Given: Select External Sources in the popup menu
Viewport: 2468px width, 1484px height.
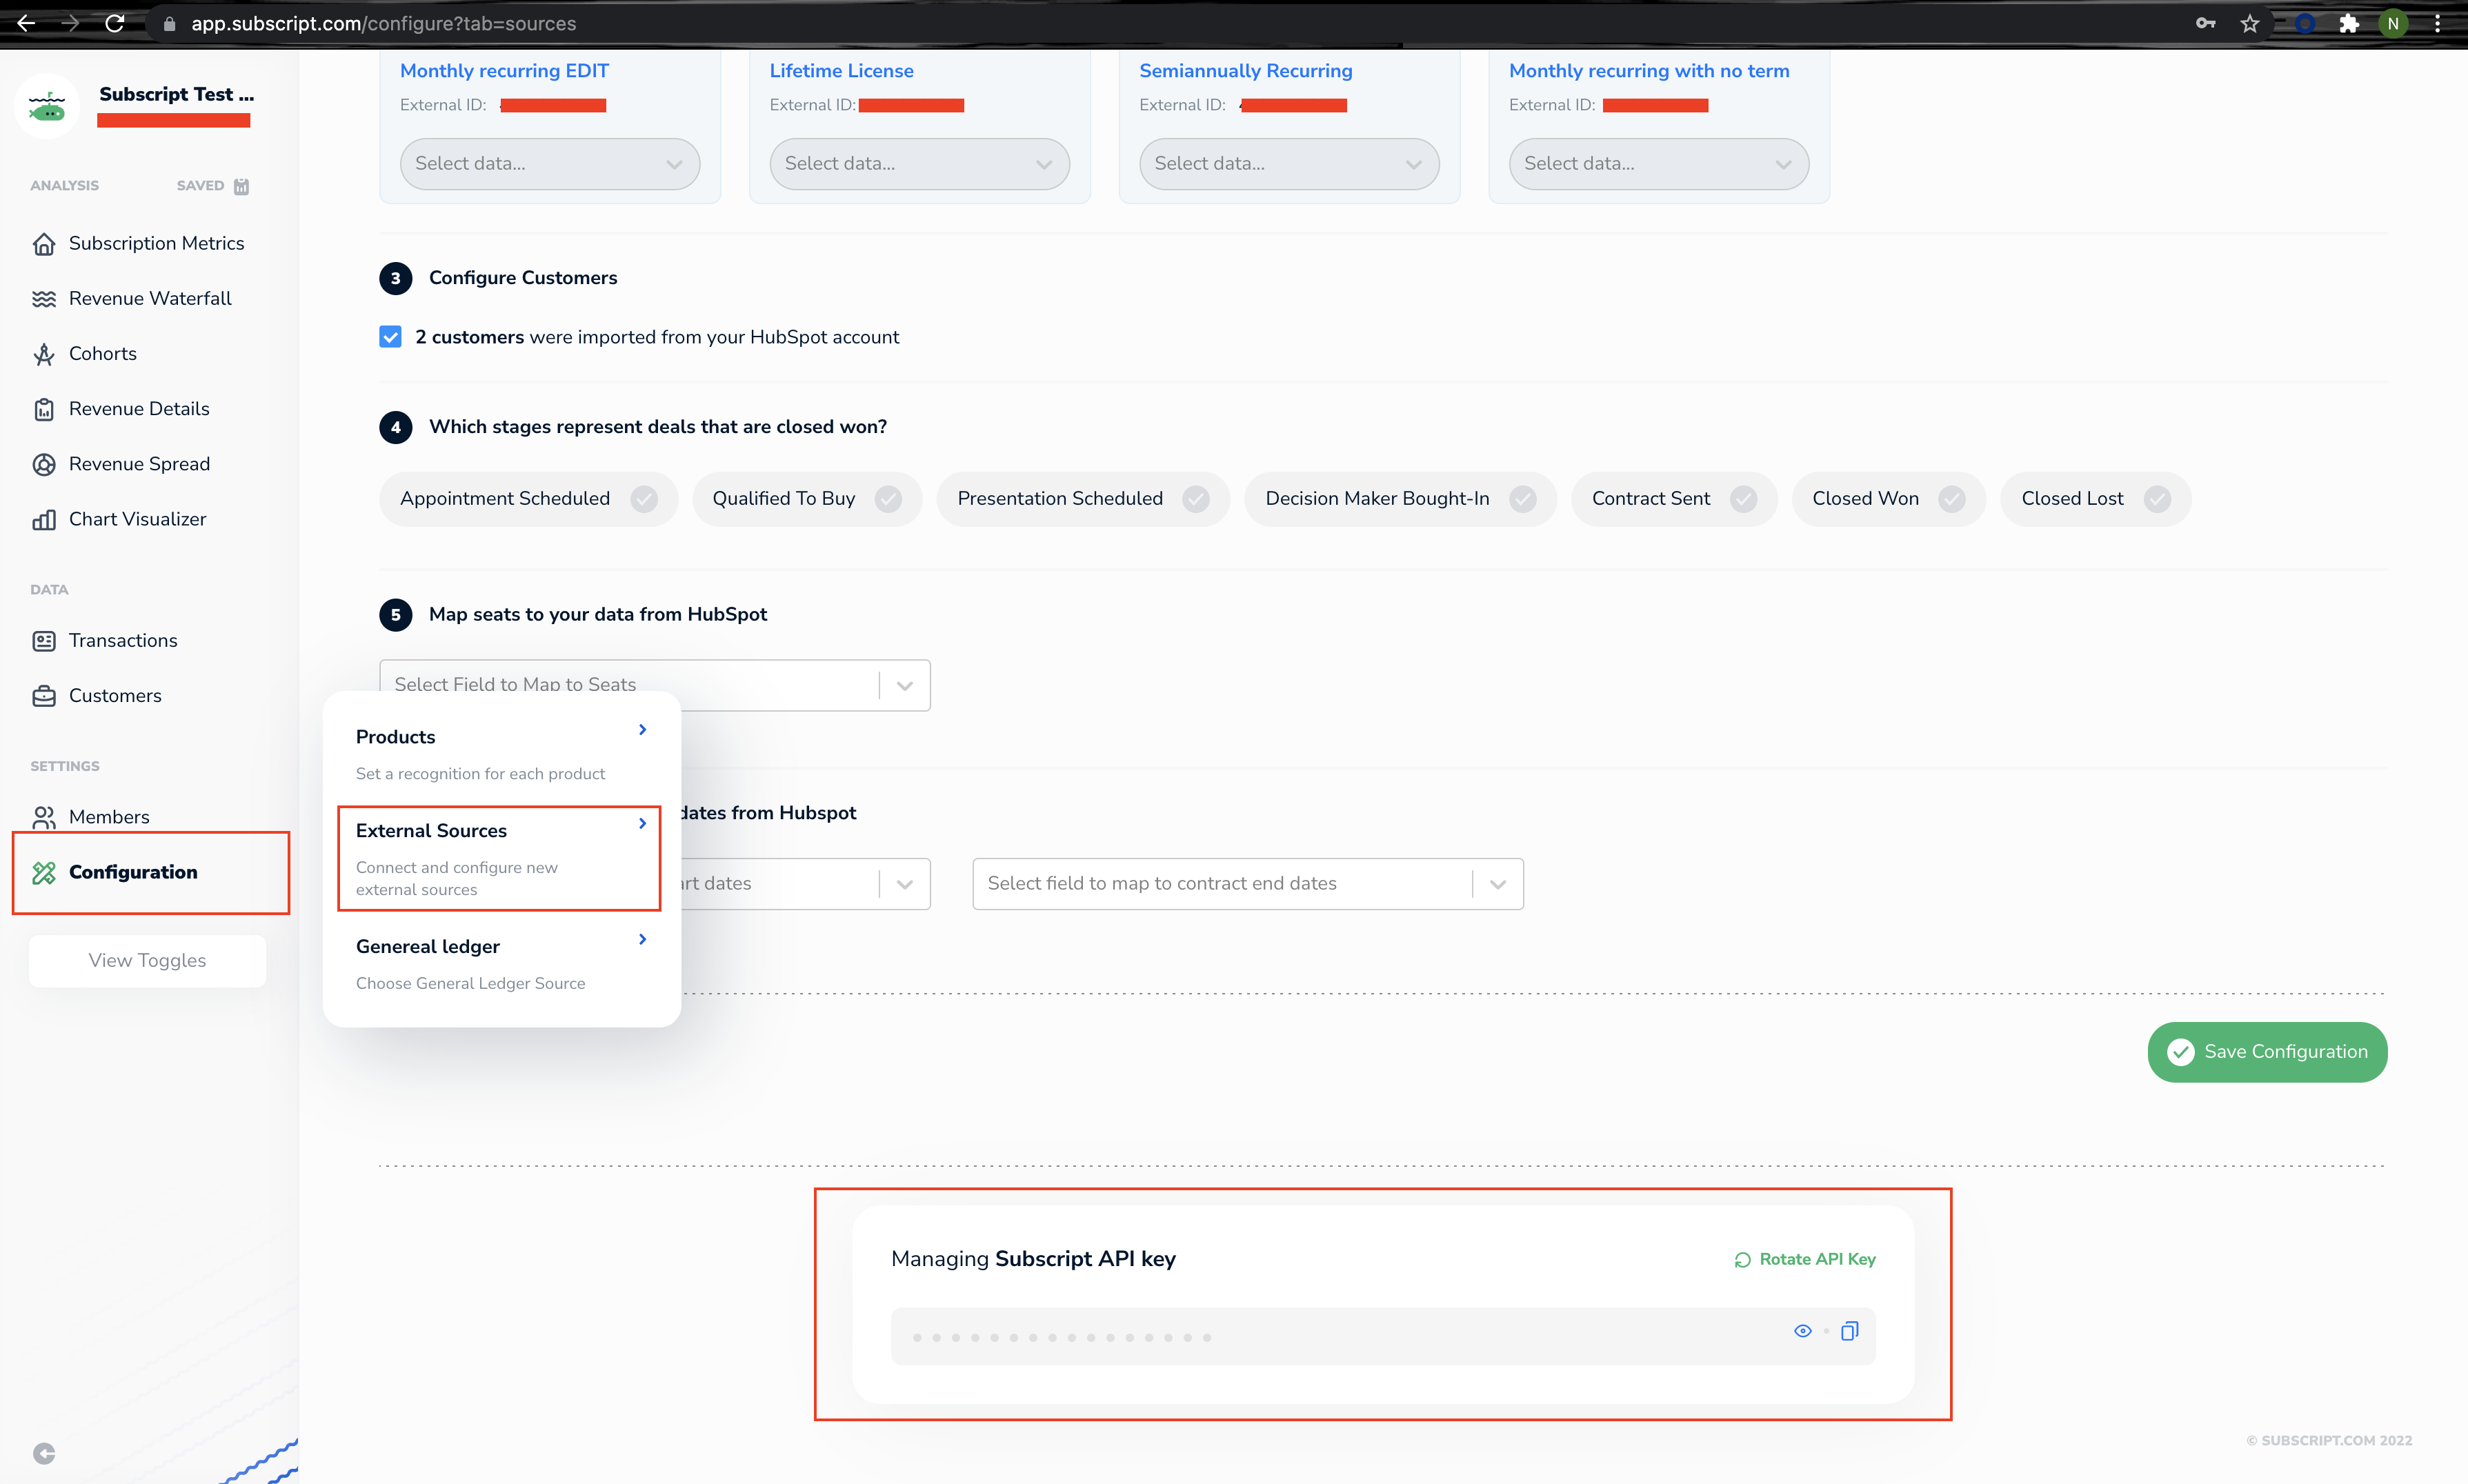Looking at the screenshot, I should tap(499, 858).
